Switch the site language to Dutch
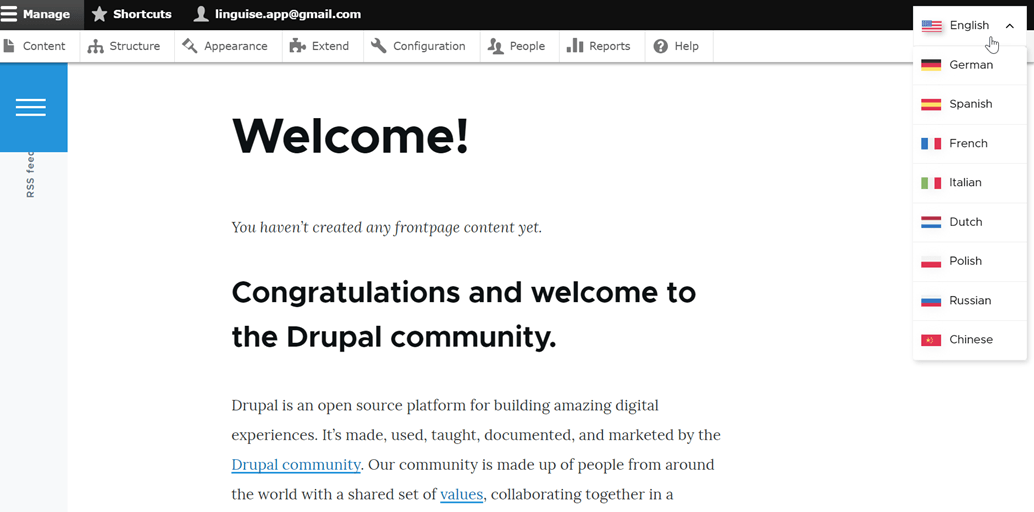This screenshot has width=1034, height=512. pos(969,222)
